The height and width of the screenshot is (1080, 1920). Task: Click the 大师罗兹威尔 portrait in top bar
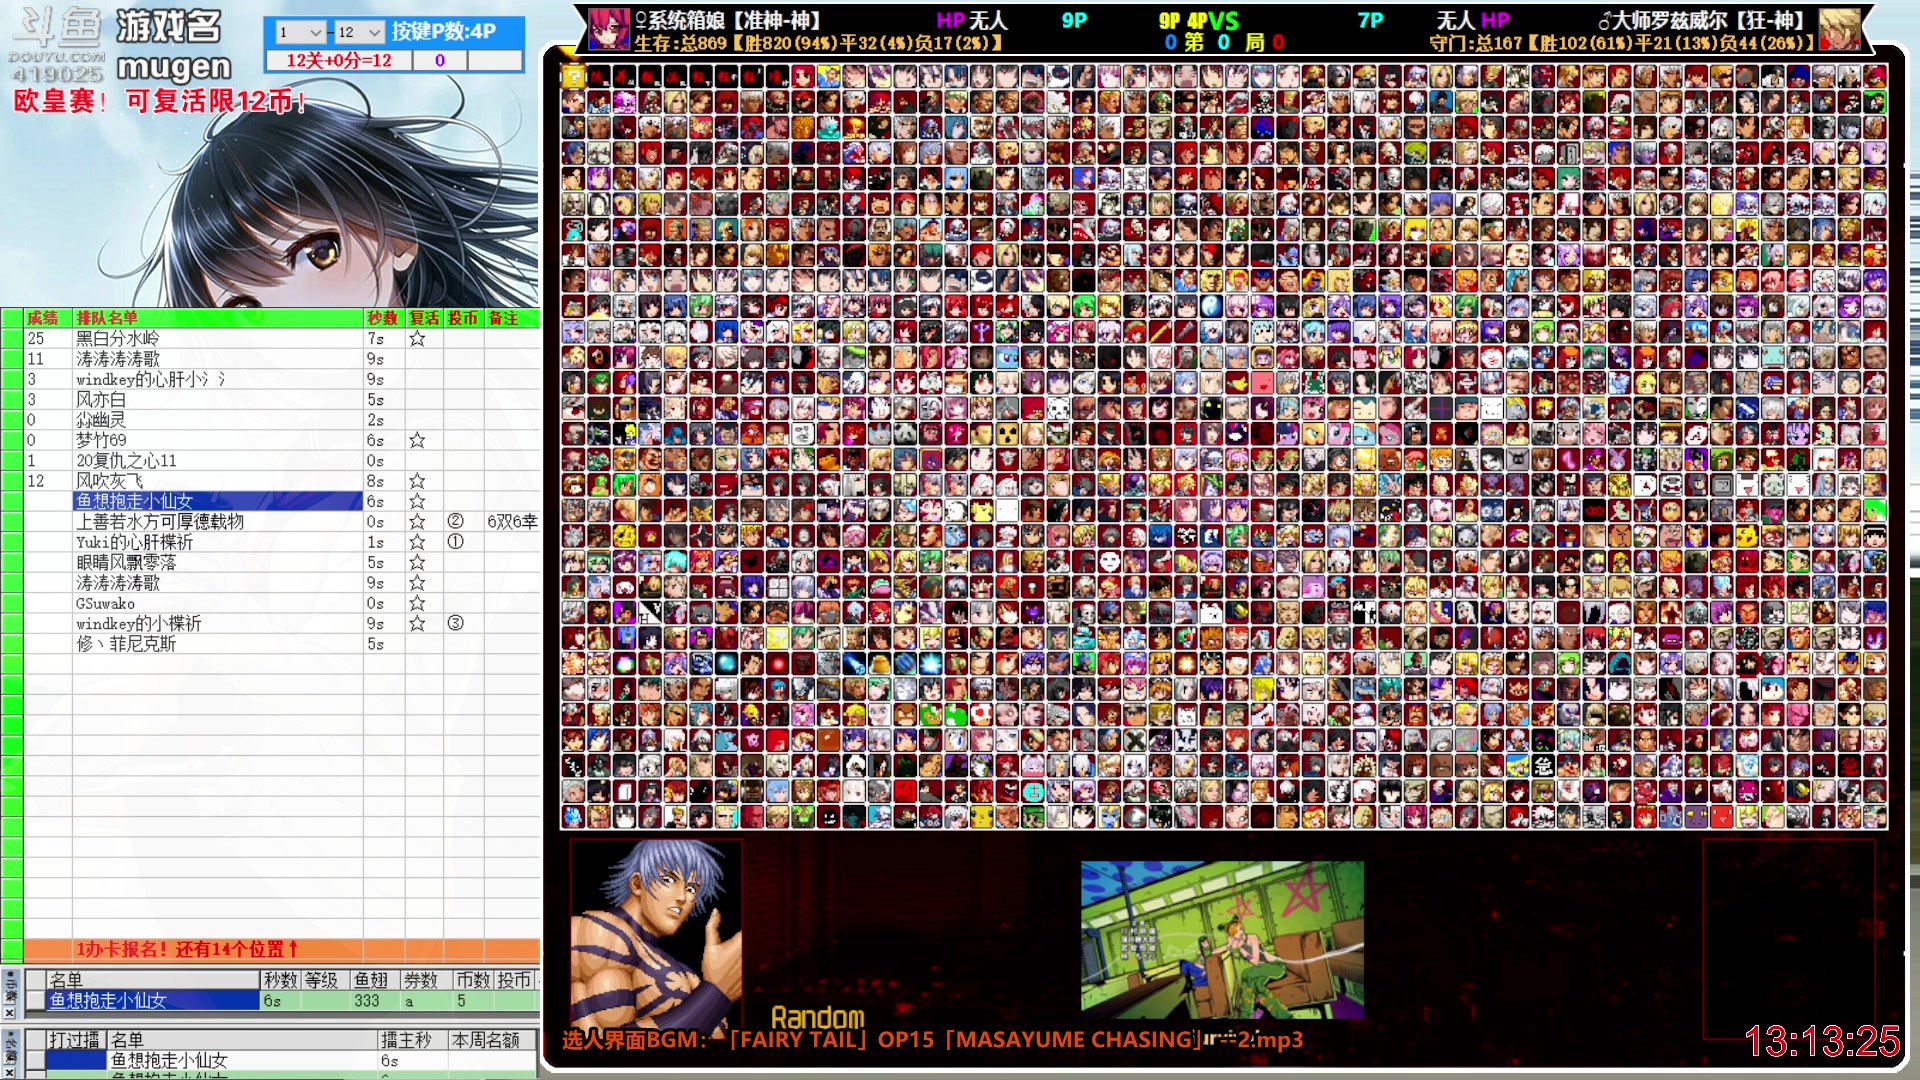(x=1839, y=29)
